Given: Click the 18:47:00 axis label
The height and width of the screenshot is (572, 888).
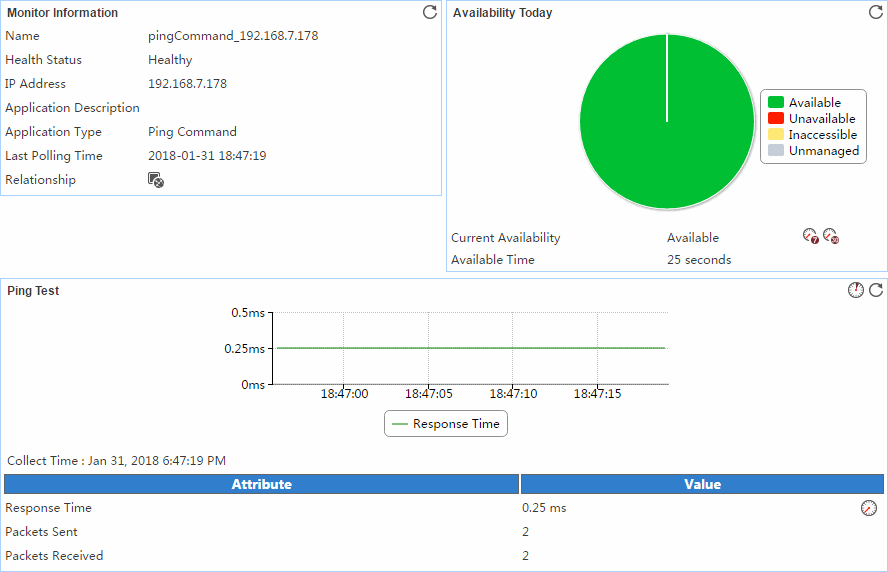Looking at the screenshot, I should pyautogui.click(x=344, y=394).
